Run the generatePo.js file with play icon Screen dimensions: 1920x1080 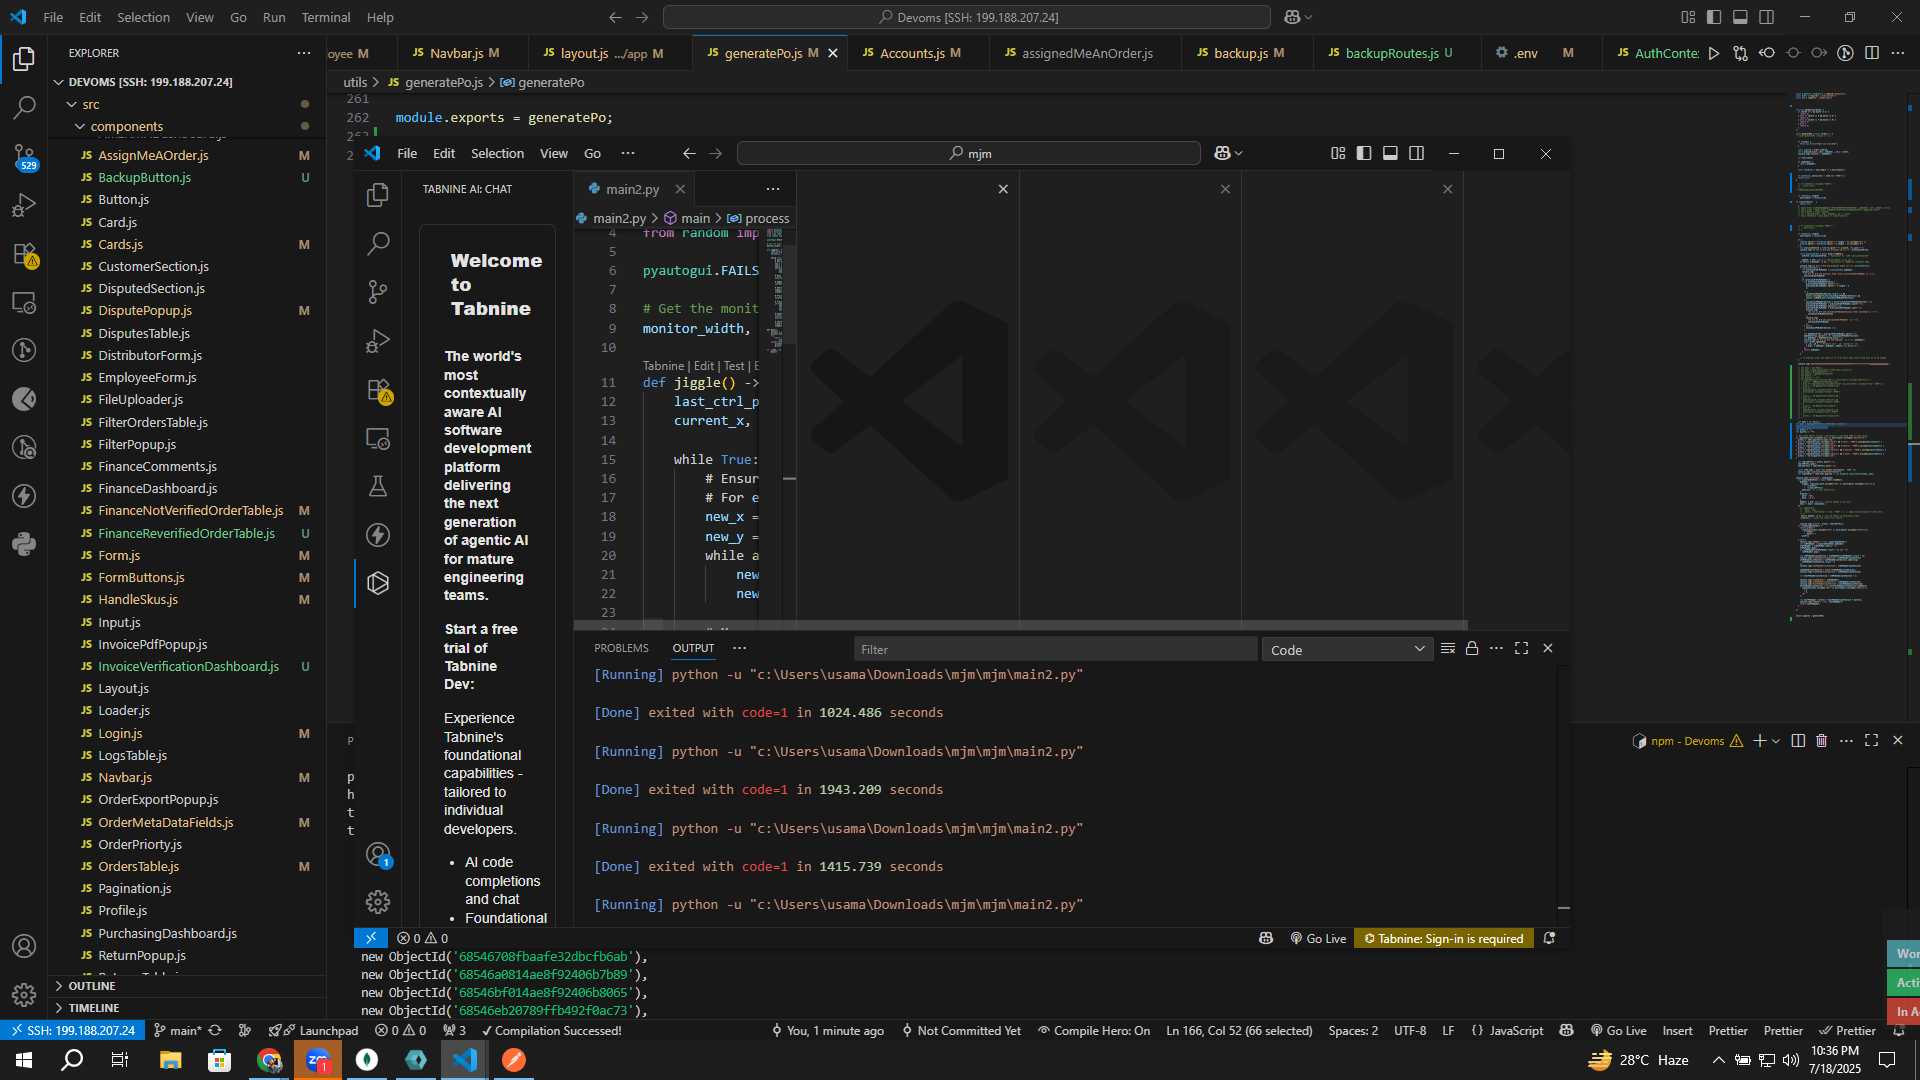pyautogui.click(x=1714, y=53)
